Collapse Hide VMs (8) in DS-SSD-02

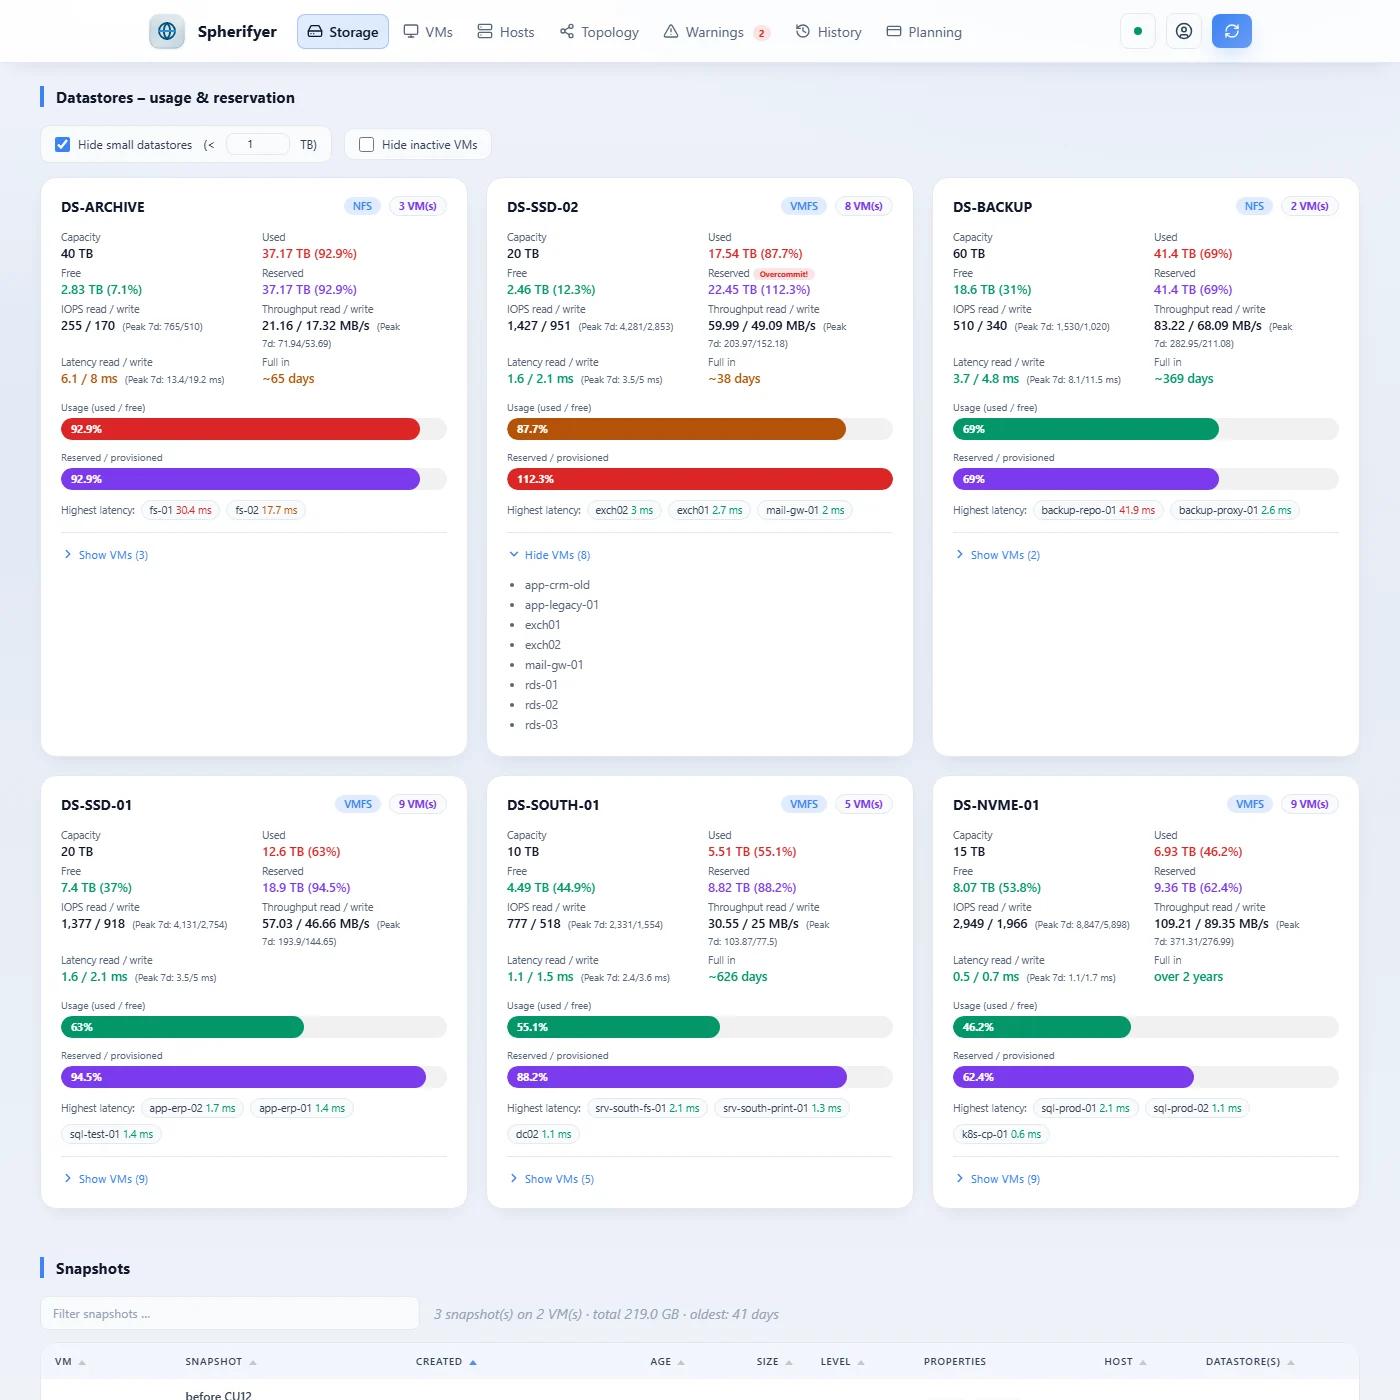pos(550,555)
